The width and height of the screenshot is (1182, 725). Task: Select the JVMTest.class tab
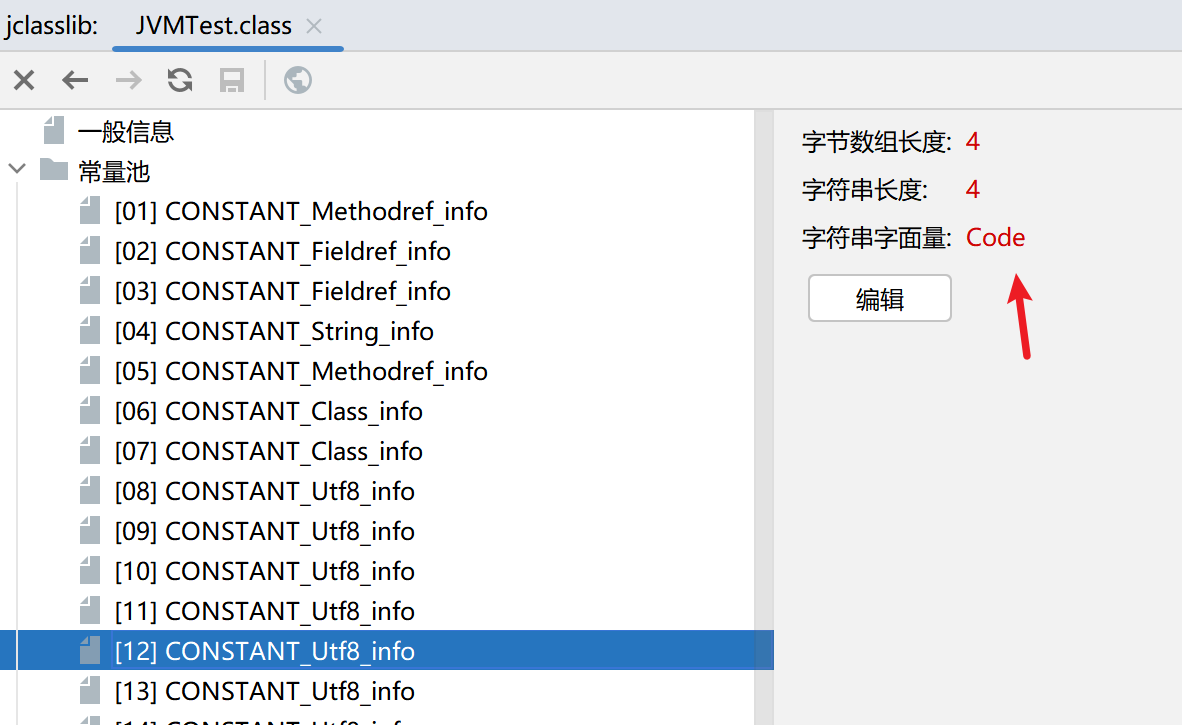click(x=213, y=26)
